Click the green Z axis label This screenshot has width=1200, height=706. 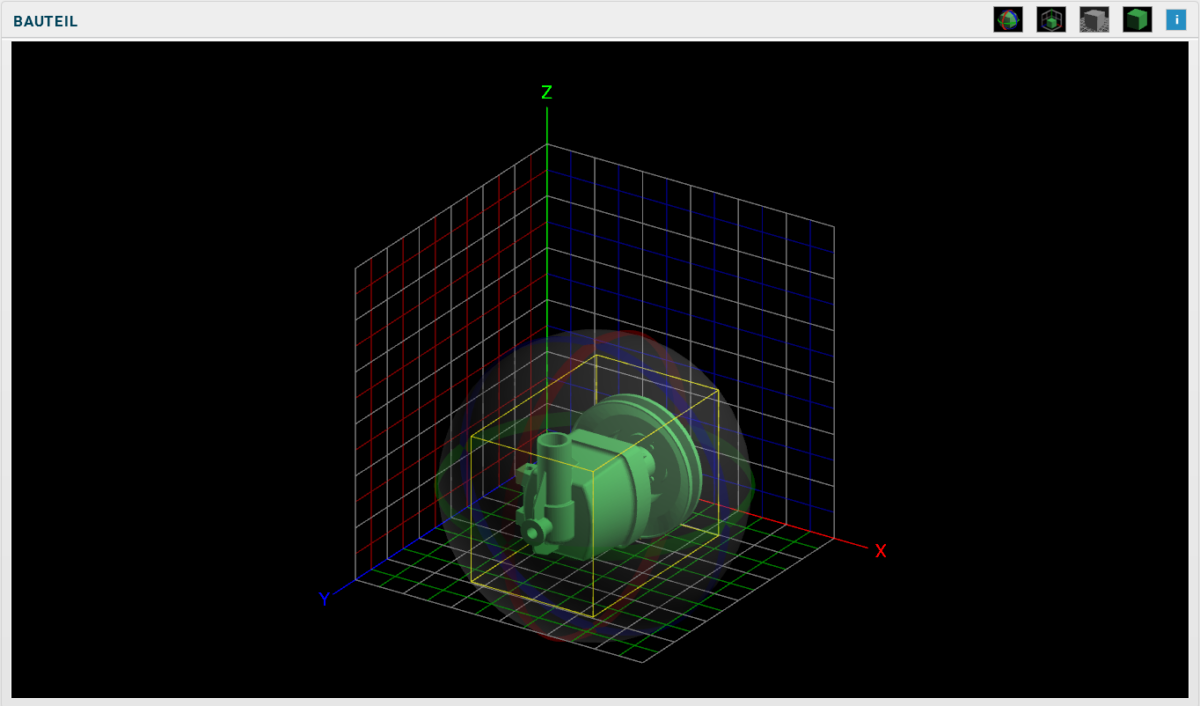pos(546,92)
